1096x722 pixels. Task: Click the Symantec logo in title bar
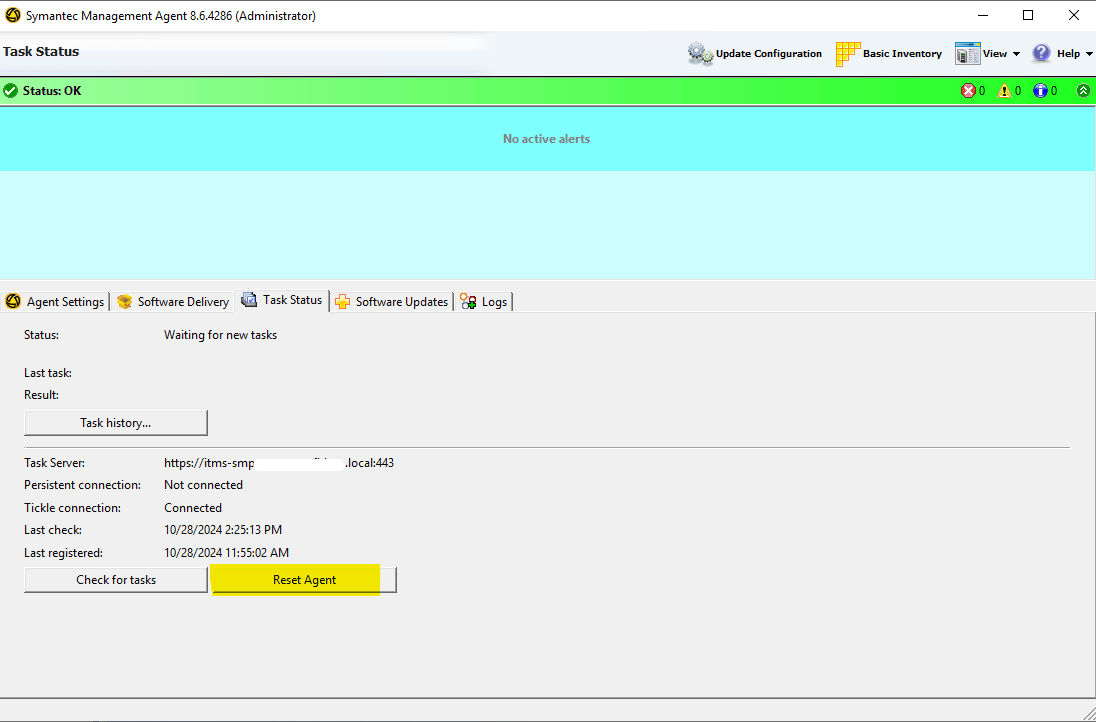click(x=13, y=15)
